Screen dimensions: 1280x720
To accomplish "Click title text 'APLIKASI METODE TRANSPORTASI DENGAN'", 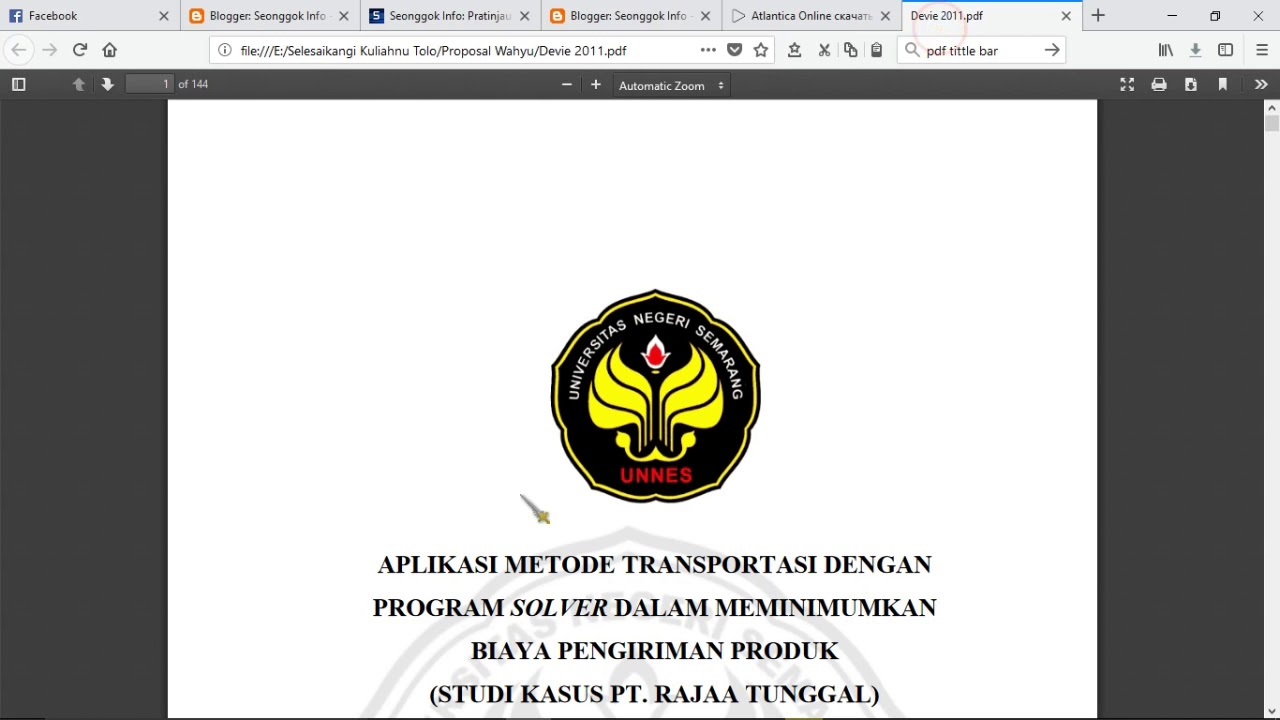I will point(654,565).
